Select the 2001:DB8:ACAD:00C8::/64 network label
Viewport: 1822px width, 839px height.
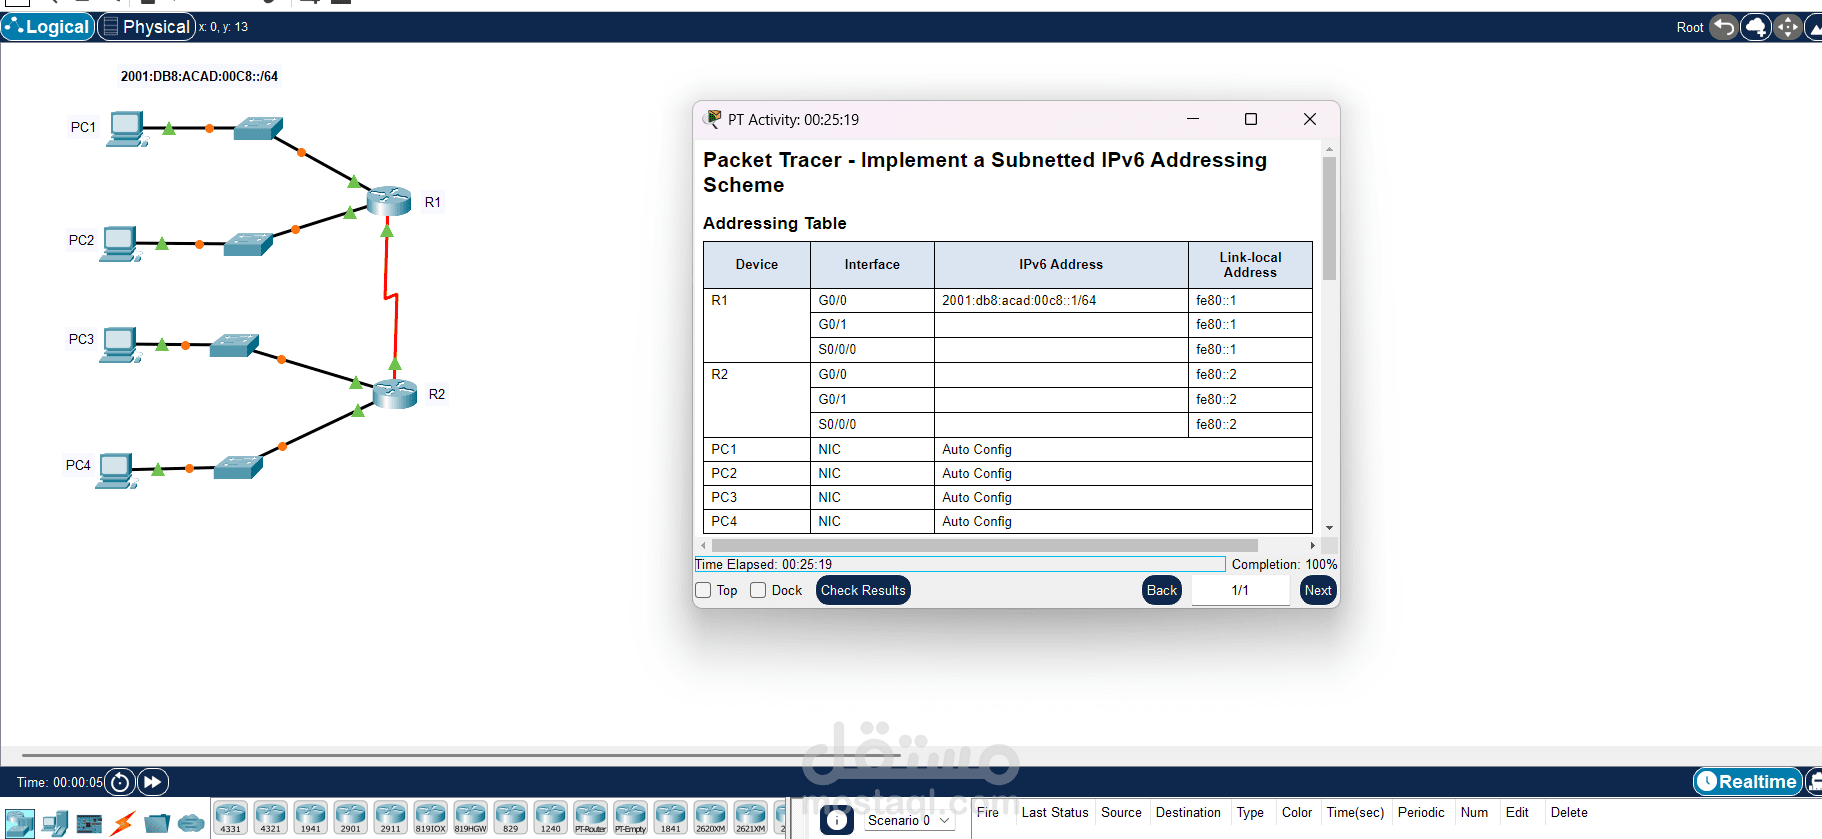[x=199, y=76]
